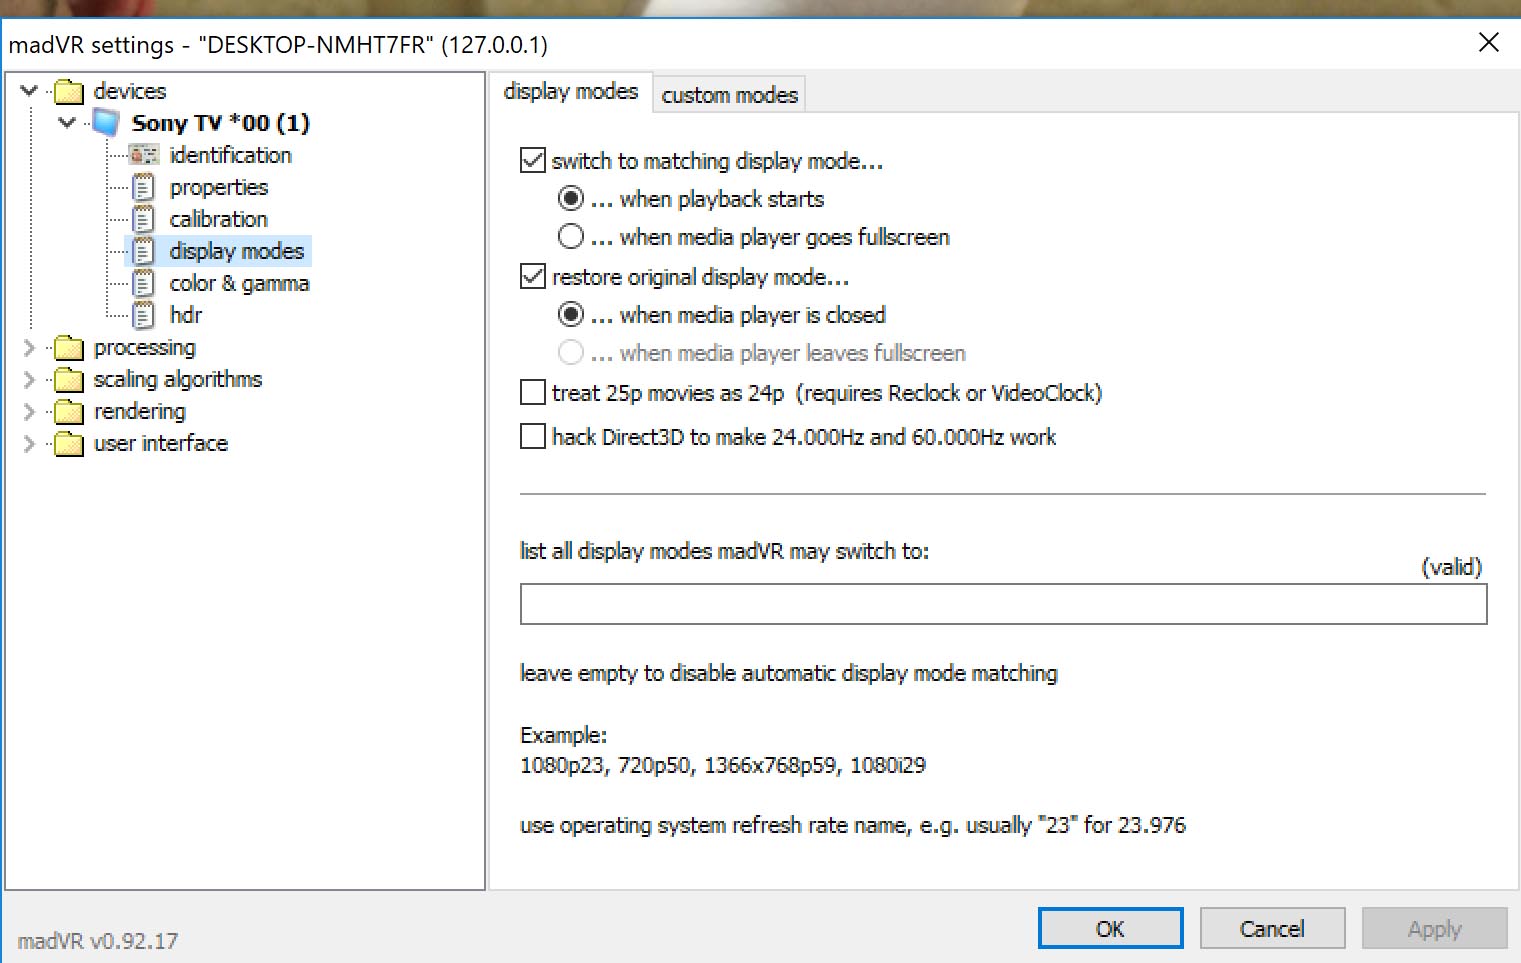Confirm settings with OK button

point(1110,928)
